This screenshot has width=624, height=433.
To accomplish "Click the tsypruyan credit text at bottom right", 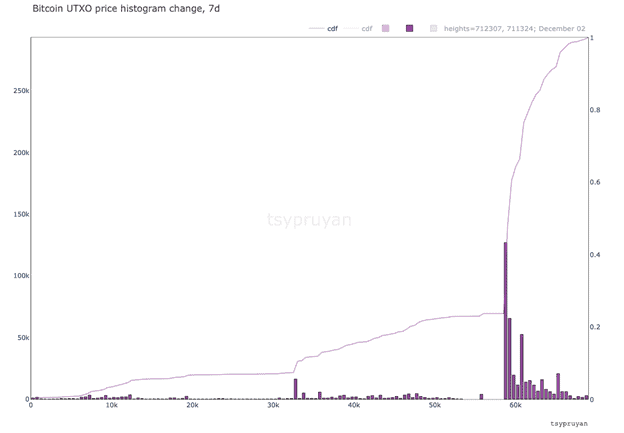I will [569, 423].
